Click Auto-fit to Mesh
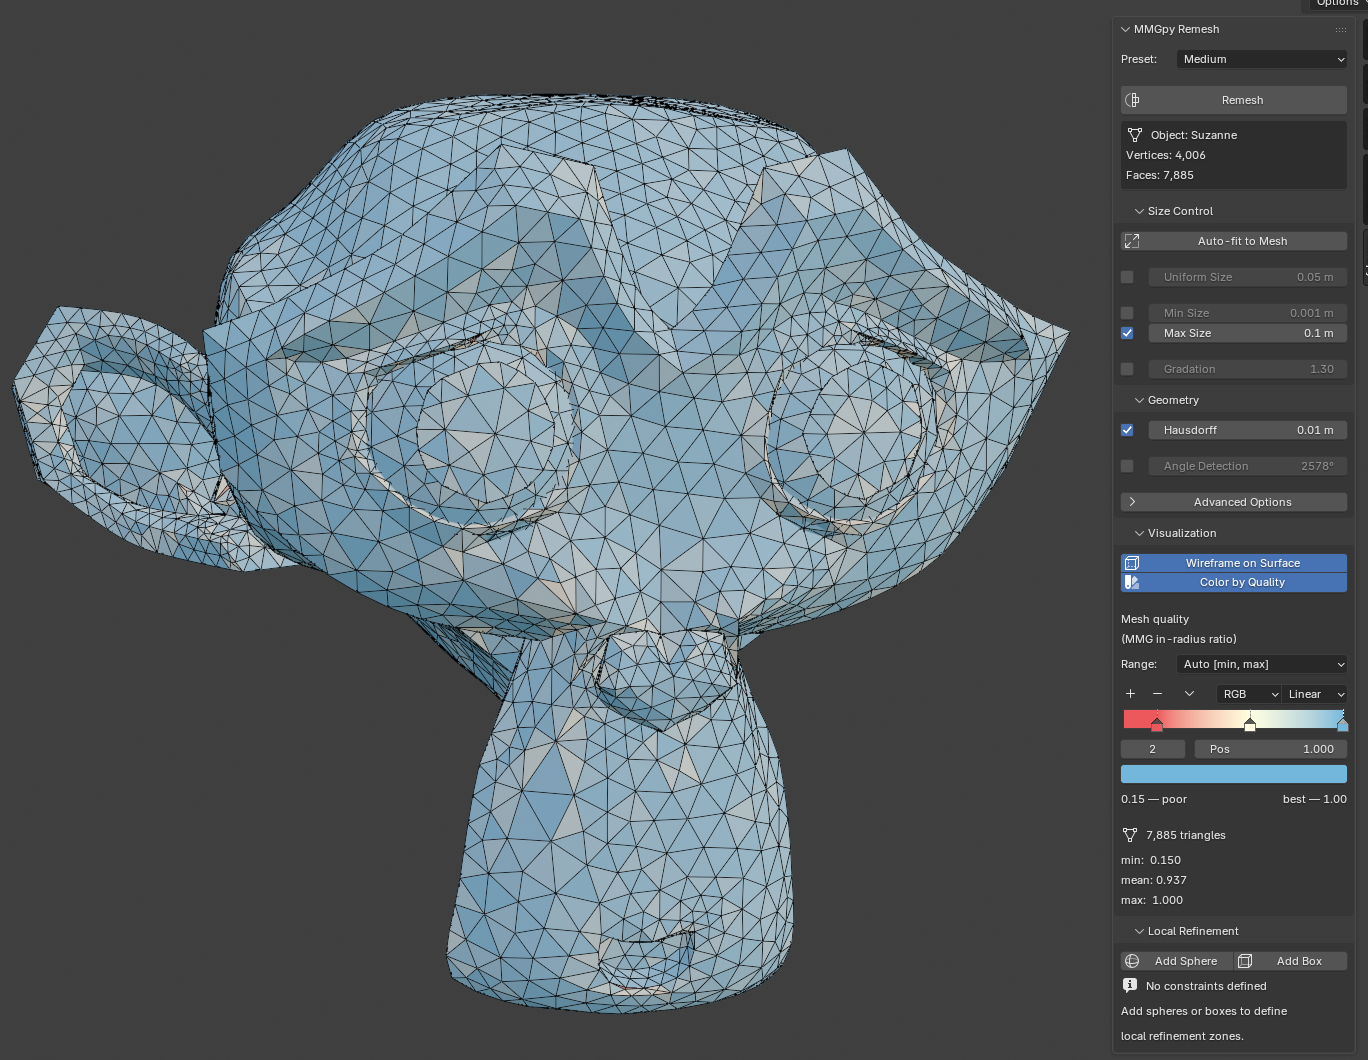Screen dimensions: 1368x1060 tap(1234, 241)
